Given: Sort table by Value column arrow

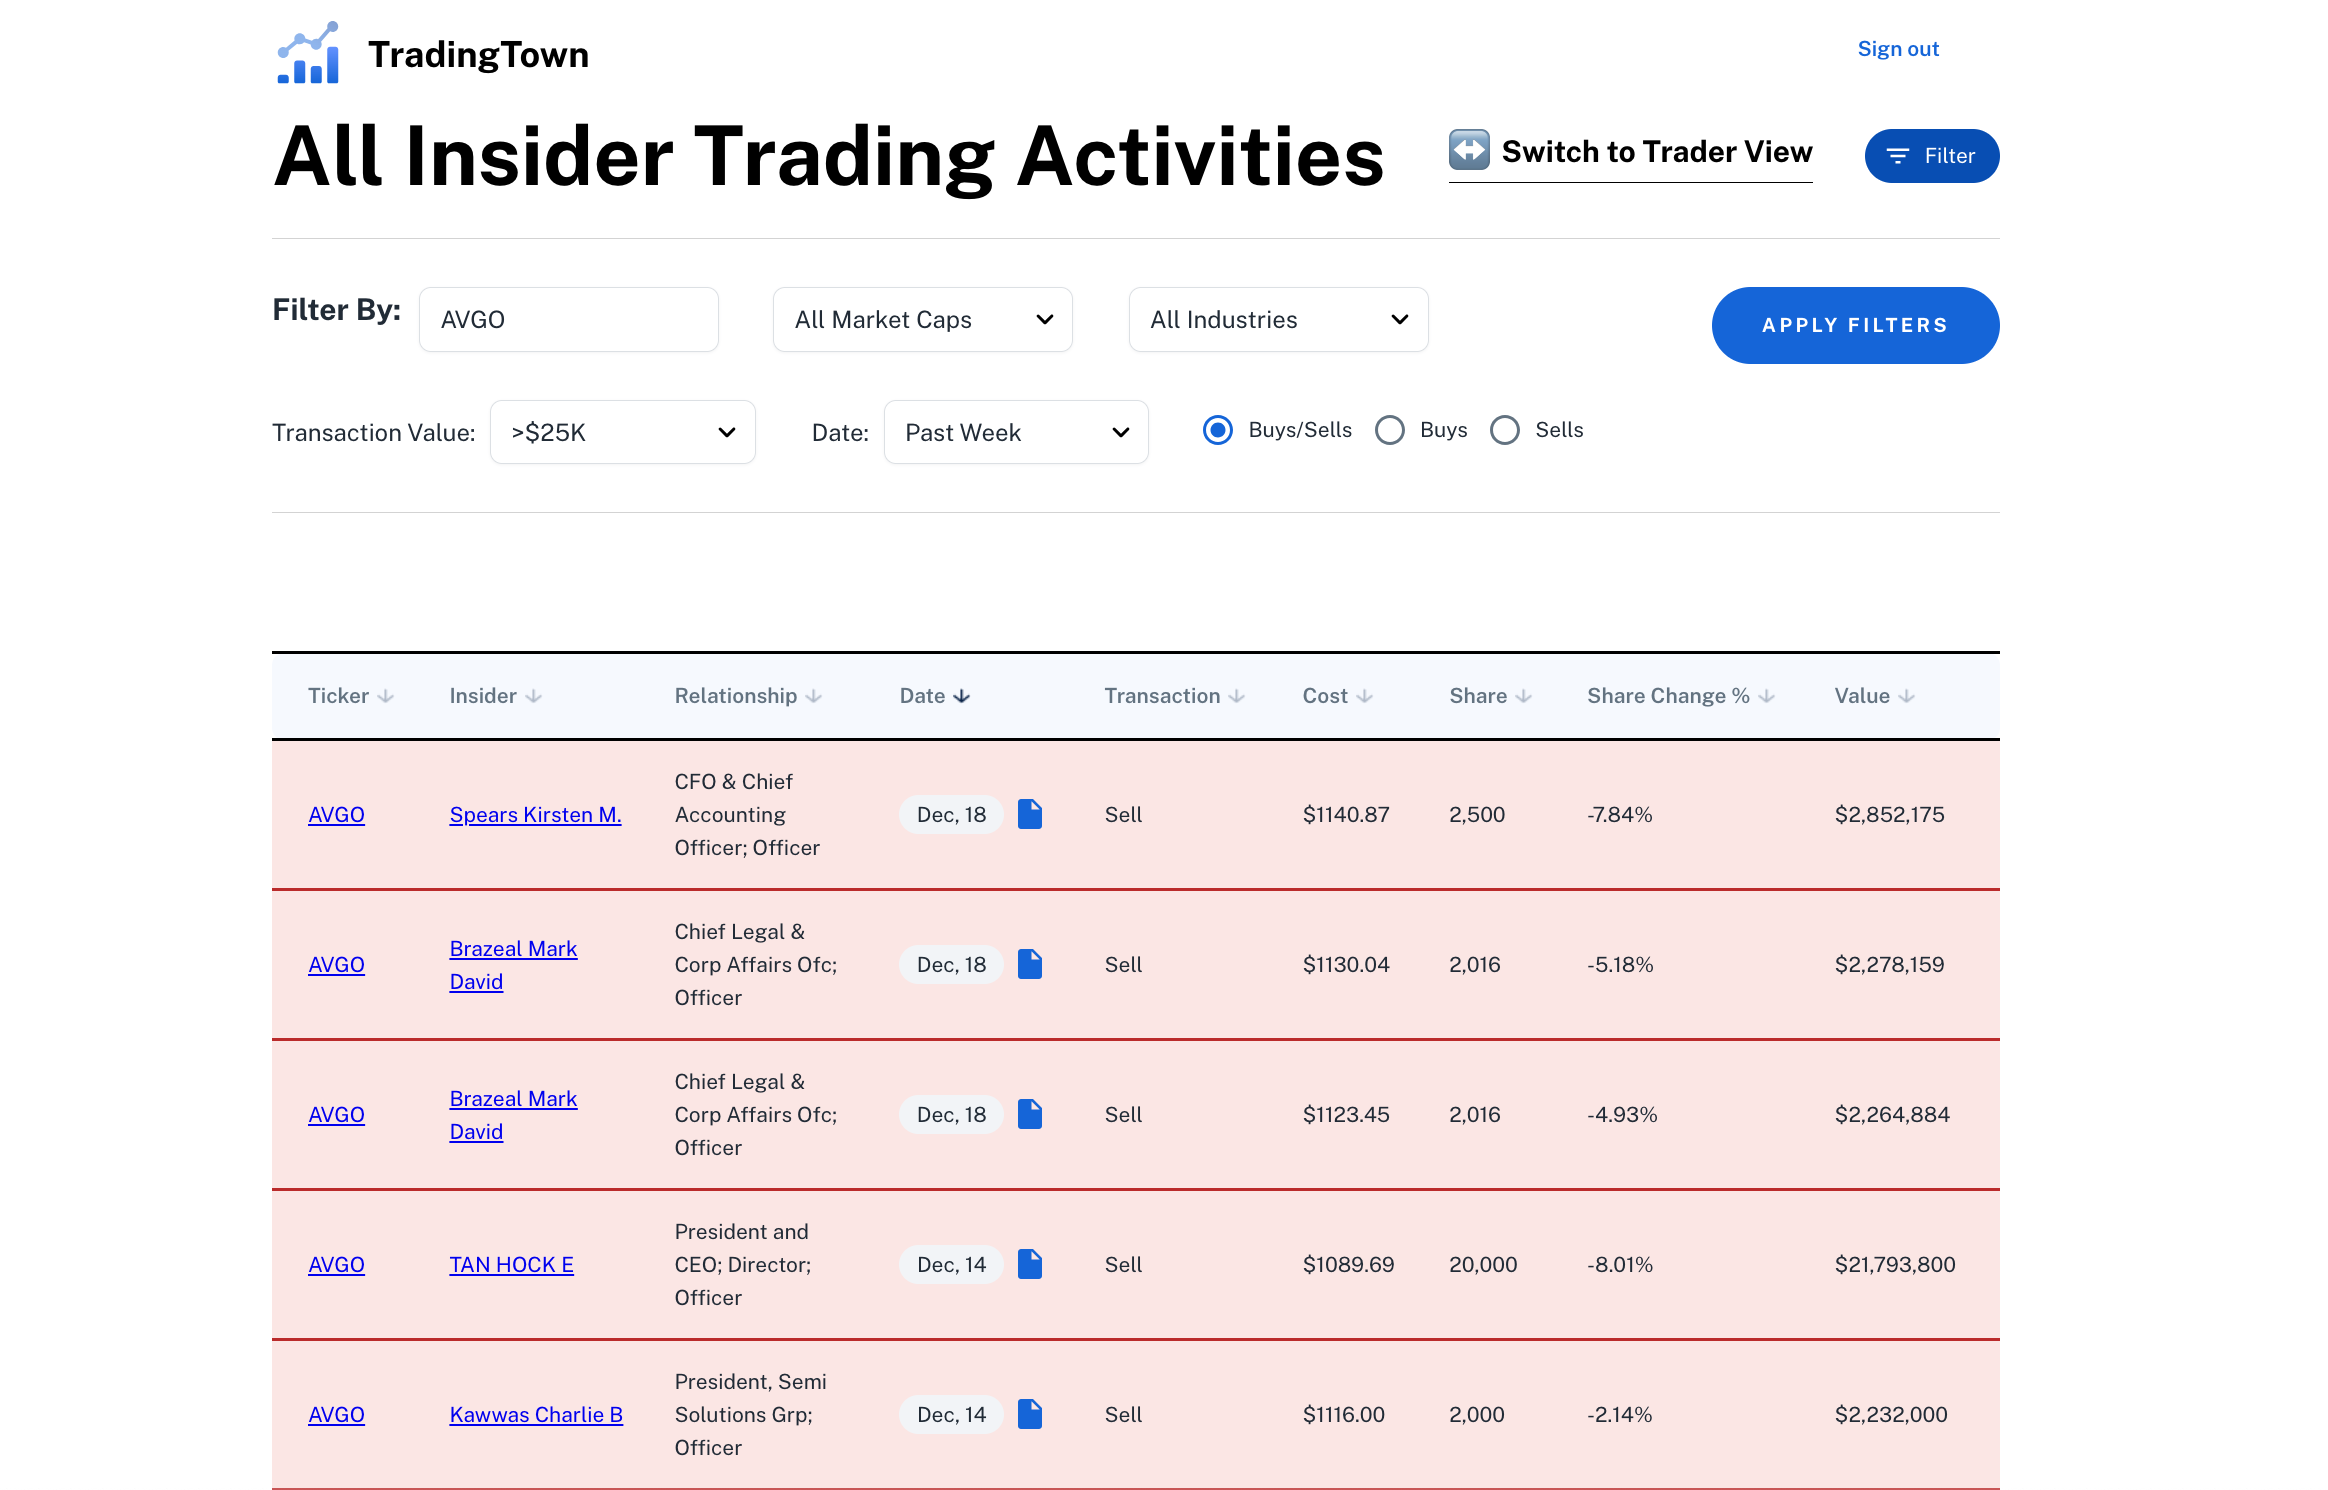Looking at the screenshot, I should 1906,696.
